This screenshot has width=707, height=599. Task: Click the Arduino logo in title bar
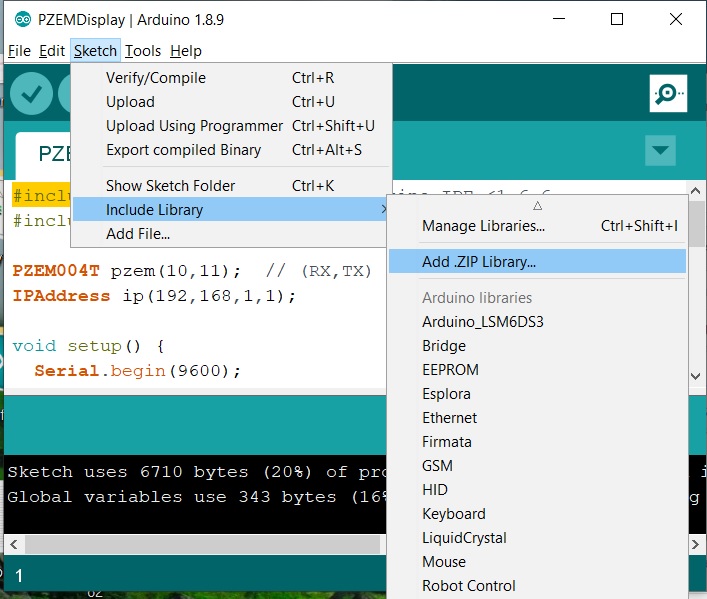23,19
